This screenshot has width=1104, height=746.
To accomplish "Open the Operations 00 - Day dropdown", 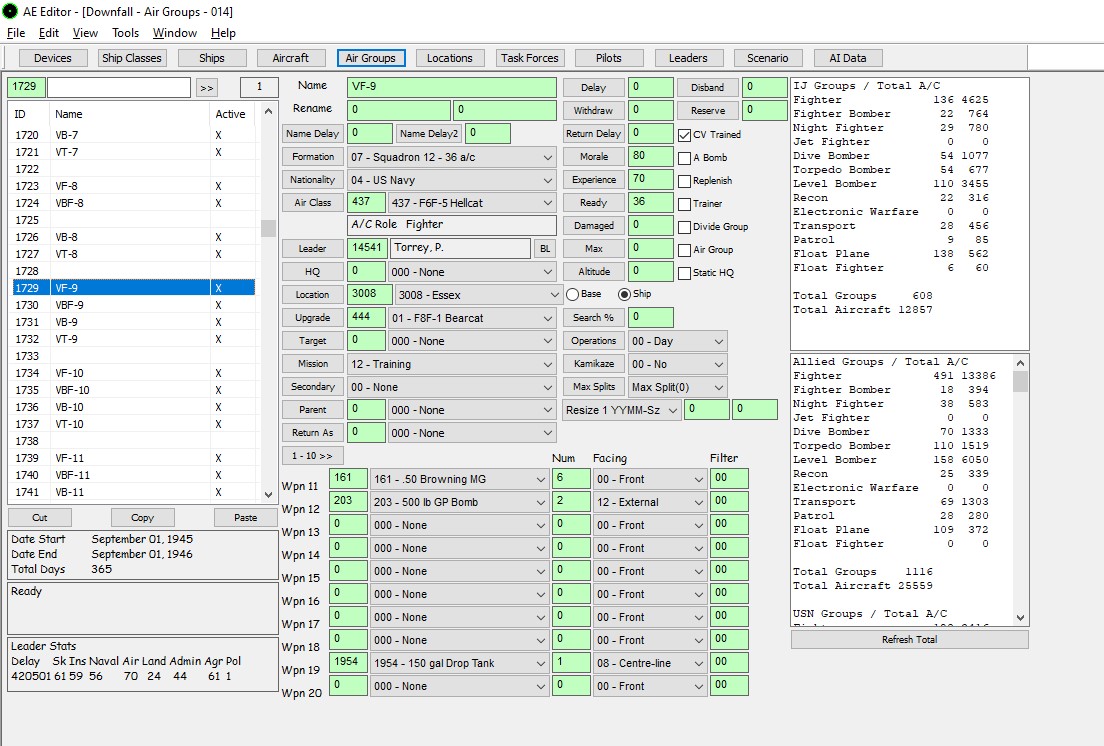I will pos(678,341).
